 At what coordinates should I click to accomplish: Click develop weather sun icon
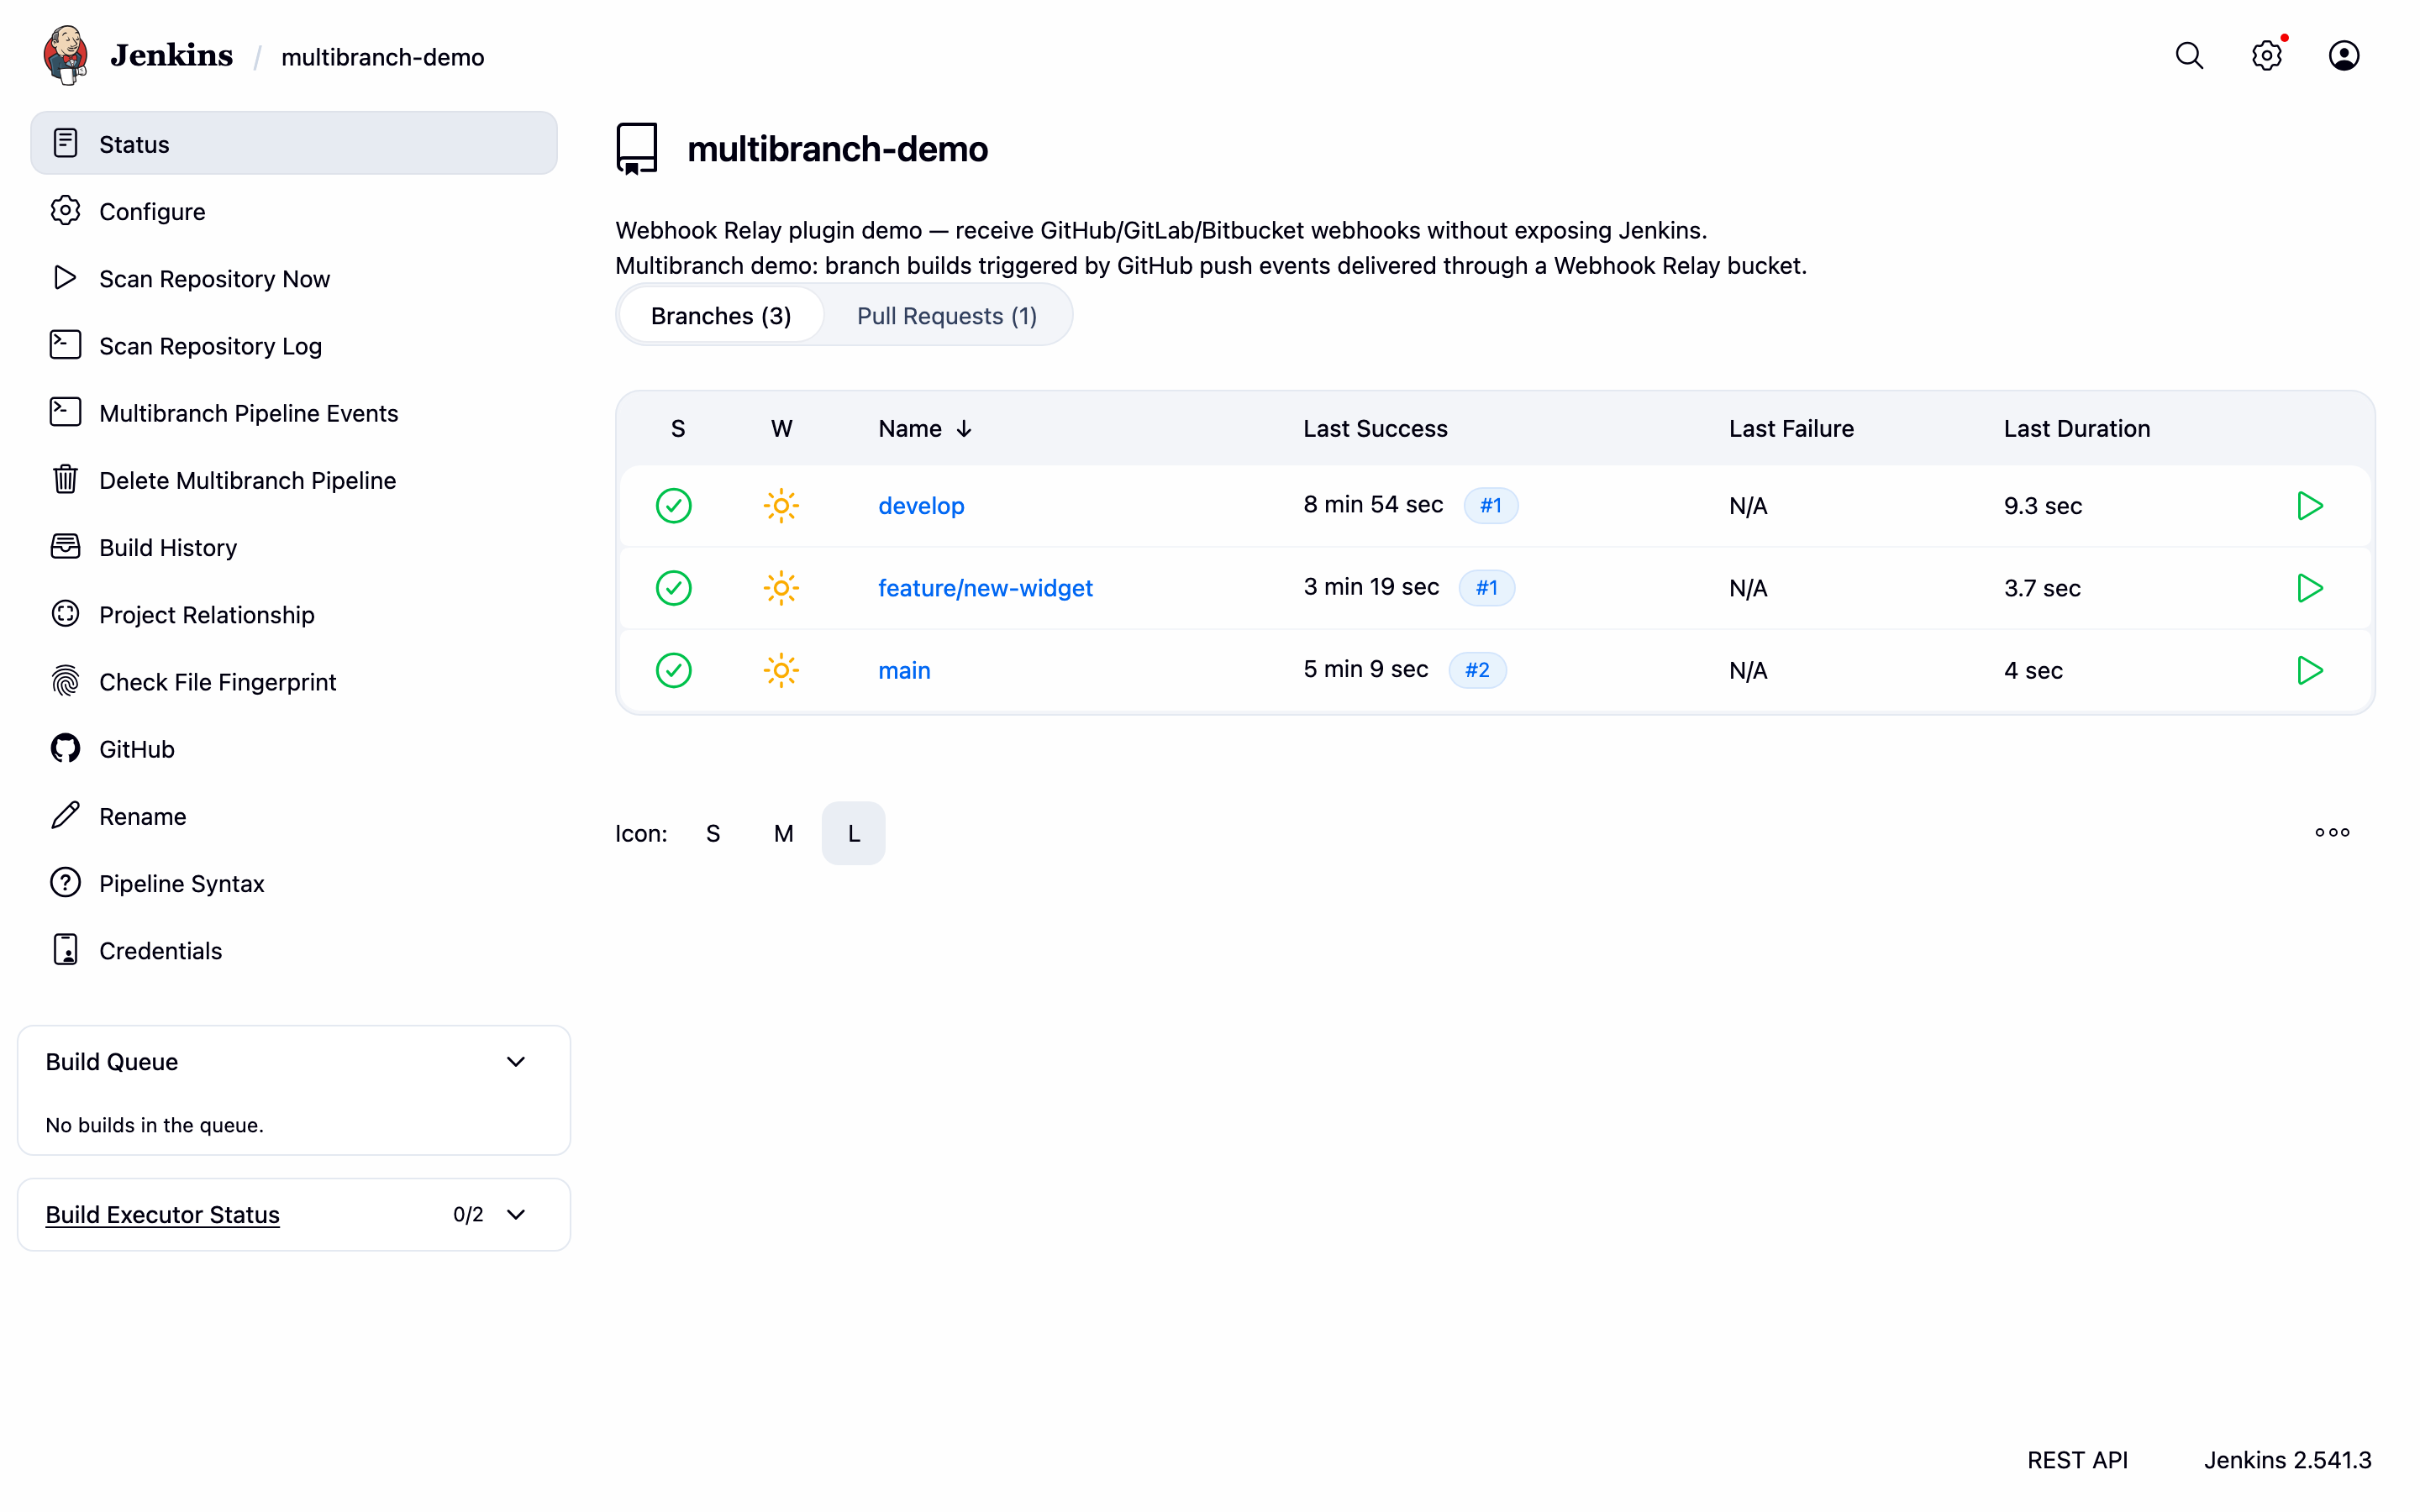pyautogui.click(x=781, y=506)
